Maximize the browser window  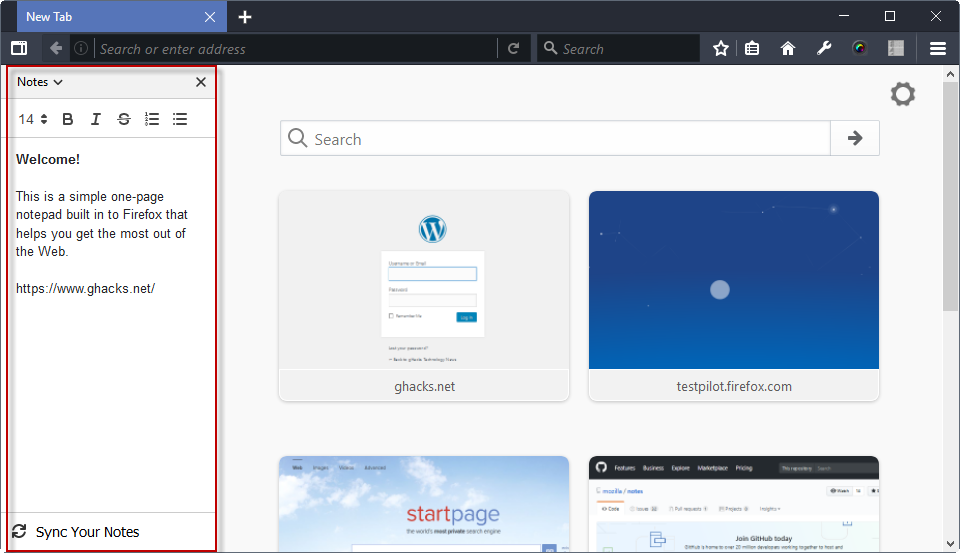890,17
